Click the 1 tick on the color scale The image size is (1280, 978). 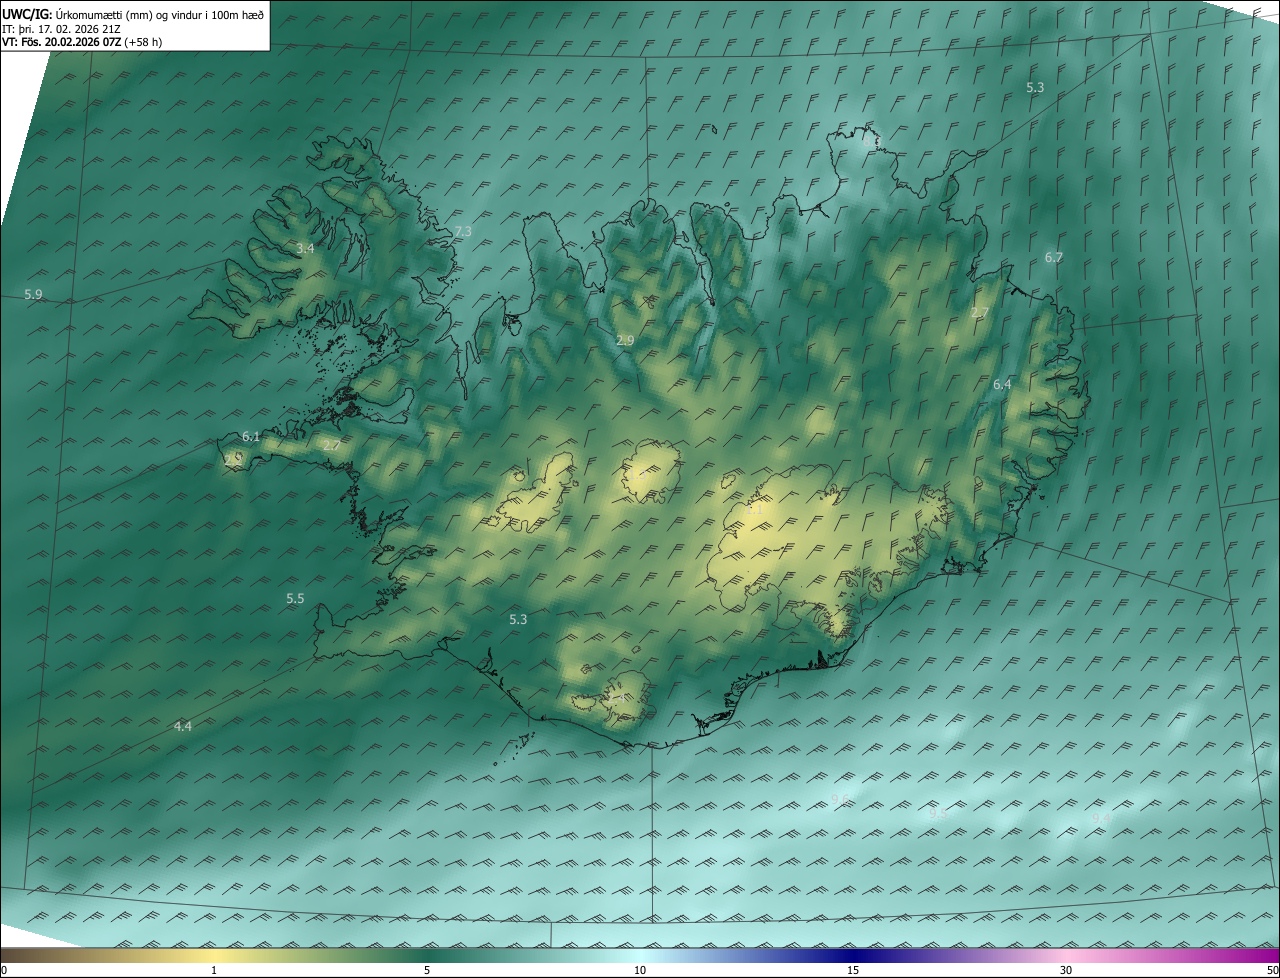[214, 970]
